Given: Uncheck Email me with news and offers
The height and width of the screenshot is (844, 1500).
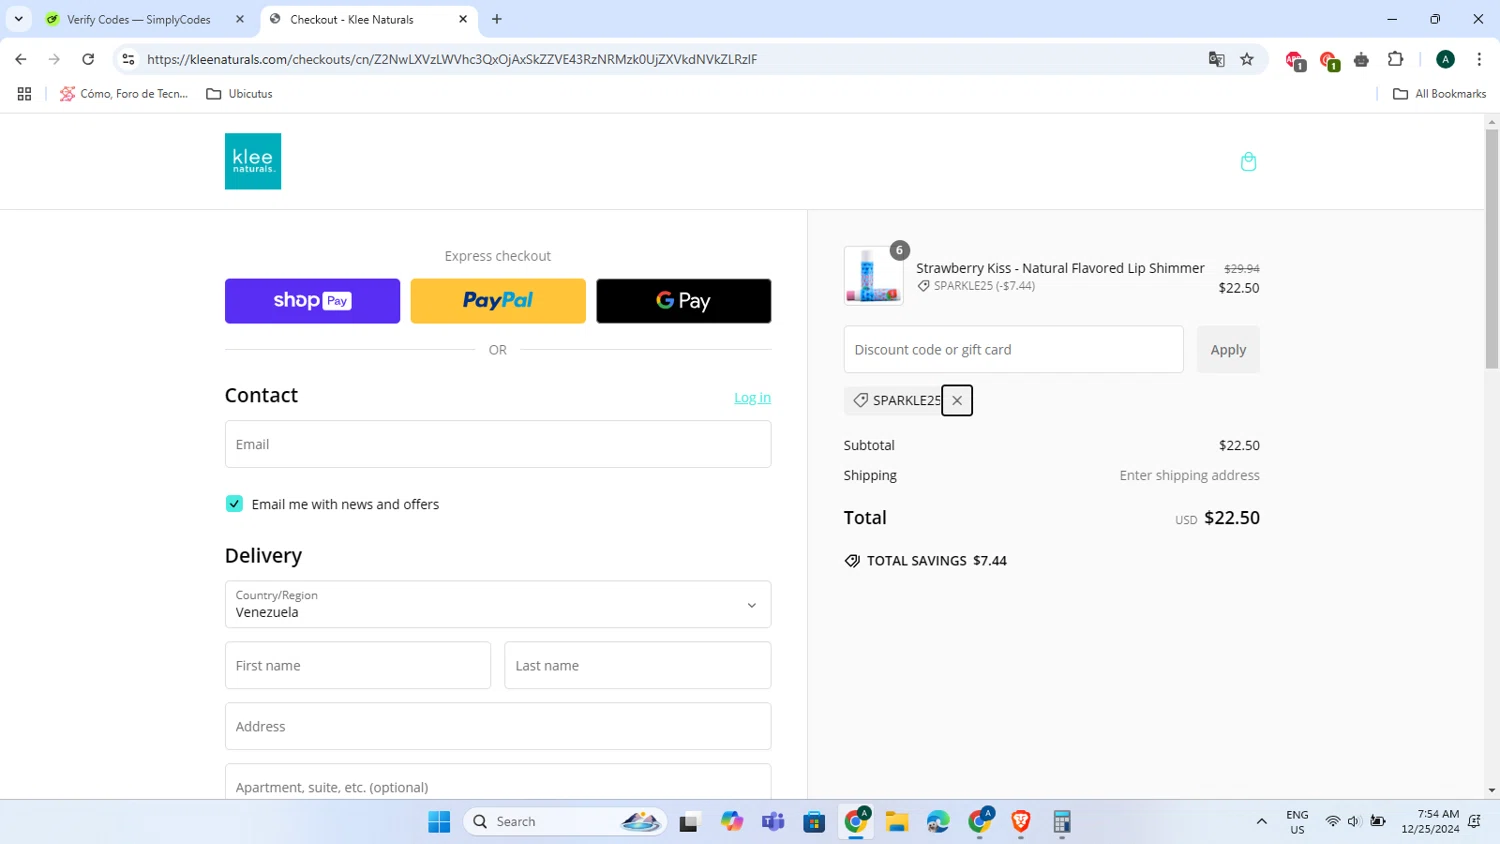Looking at the screenshot, I should point(234,504).
